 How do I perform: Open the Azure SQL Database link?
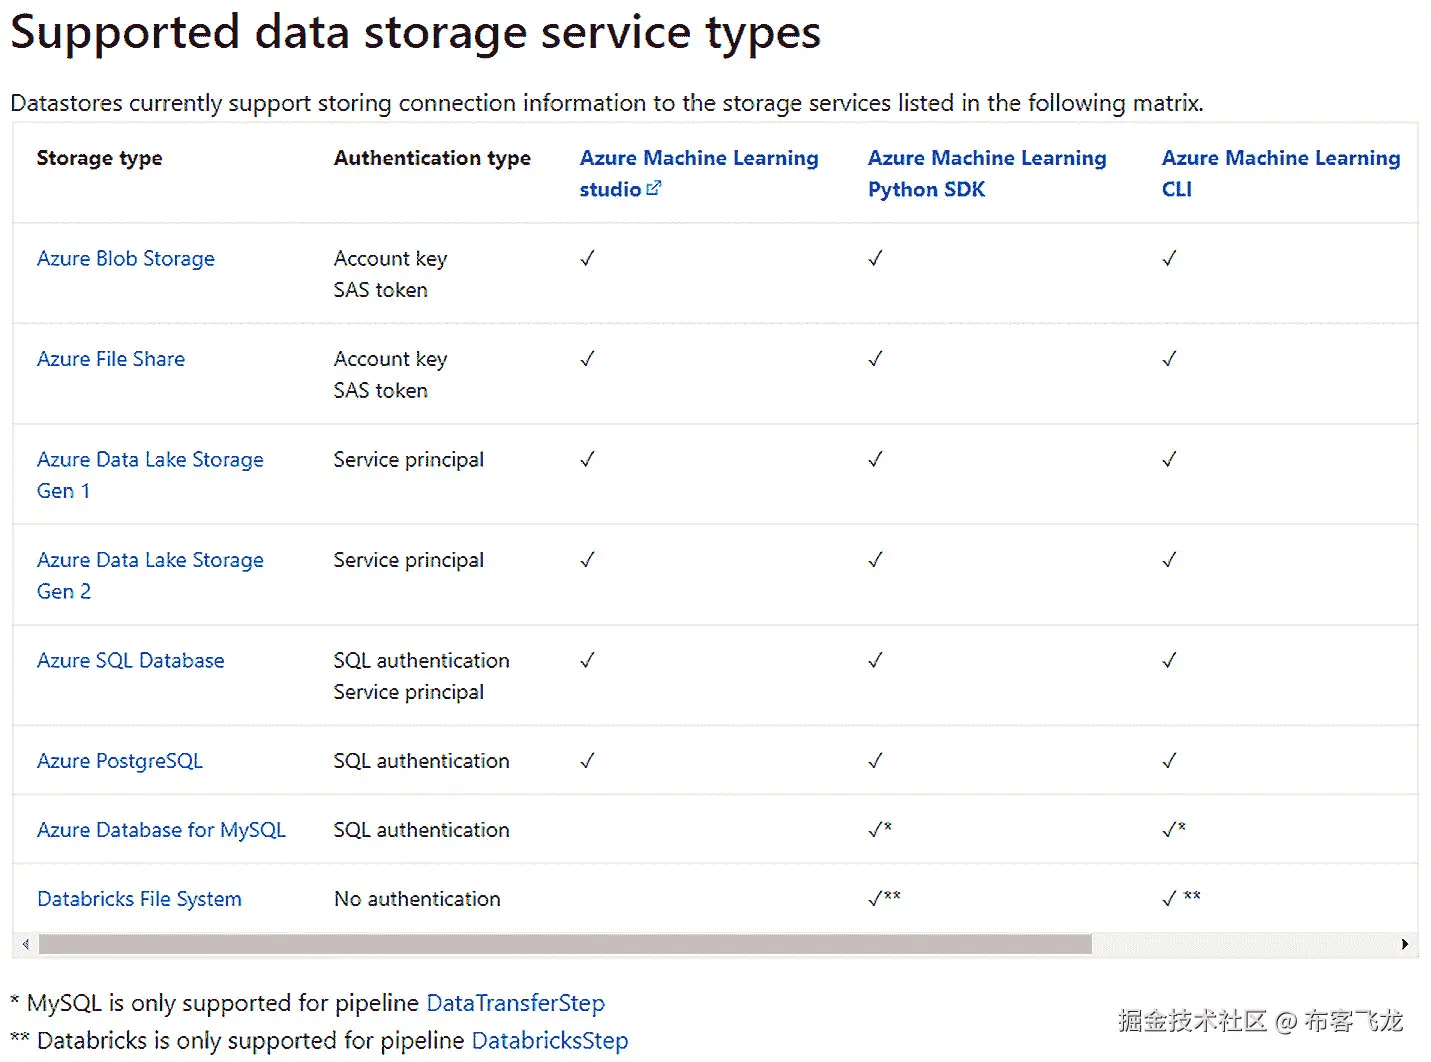(x=131, y=661)
